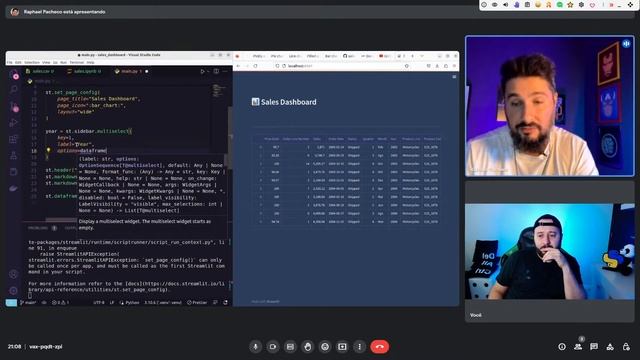Viewport: 640px width, 360px height.
Task: Open Extensions view in activity bar
Action: (x=13, y=139)
